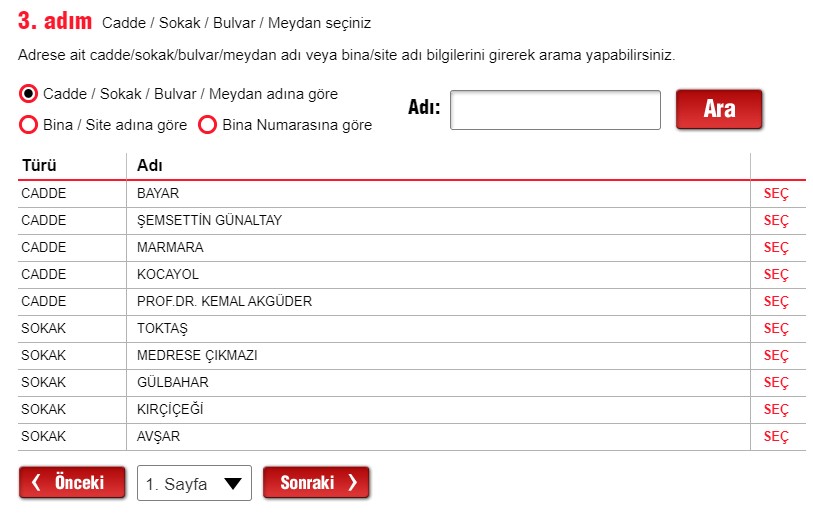Select TOKTAŞ sokak using SEÇ
Viewport: 813px width, 520px height.
tap(776, 329)
